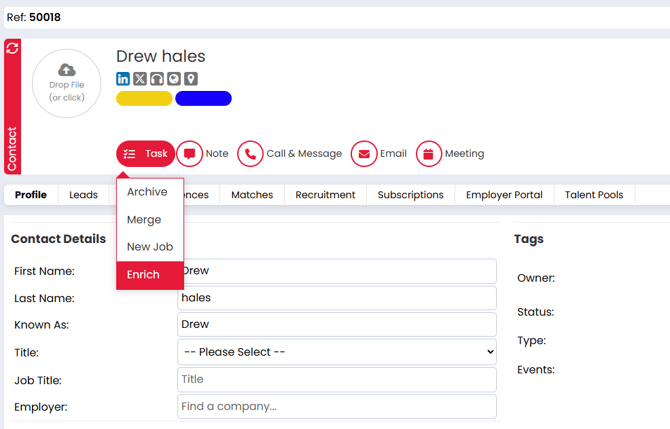Click the map location pin icon
The height and width of the screenshot is (429, 670).
click(191, 78)
